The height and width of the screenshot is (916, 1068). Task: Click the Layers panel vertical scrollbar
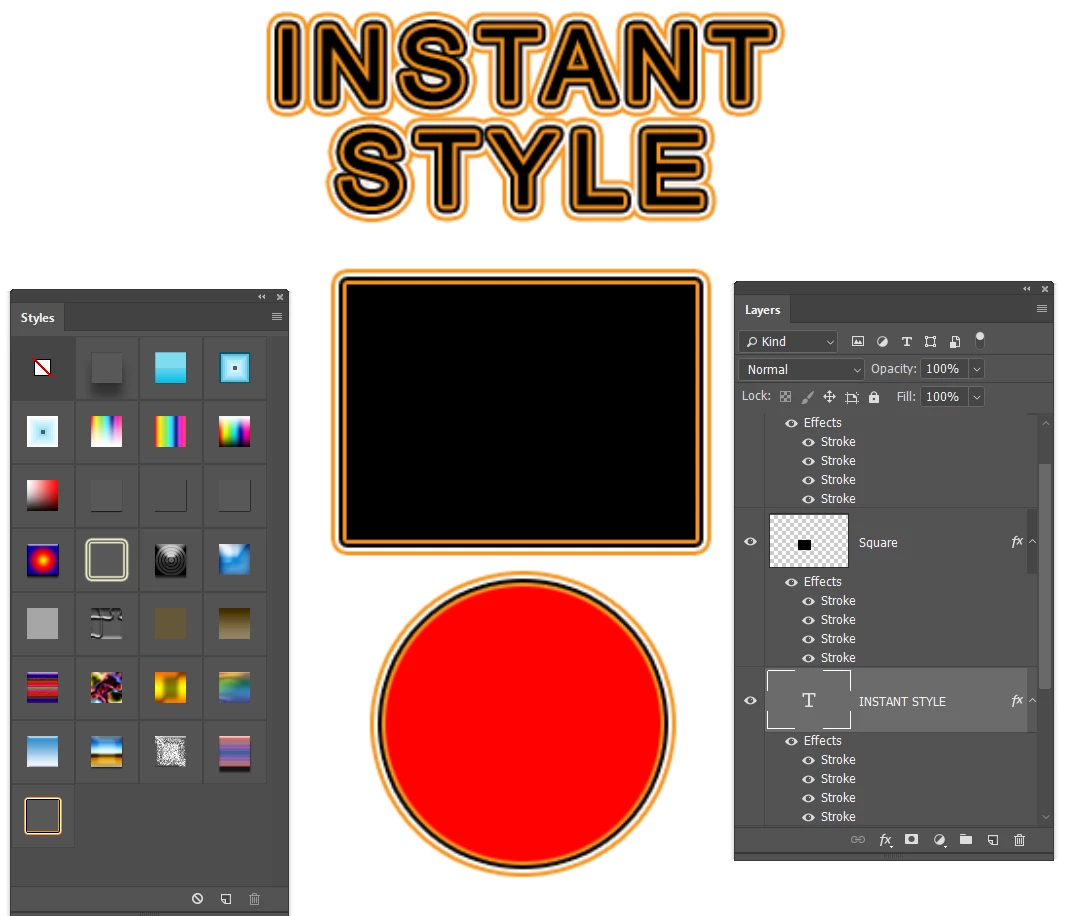(x=1045, y=576)
